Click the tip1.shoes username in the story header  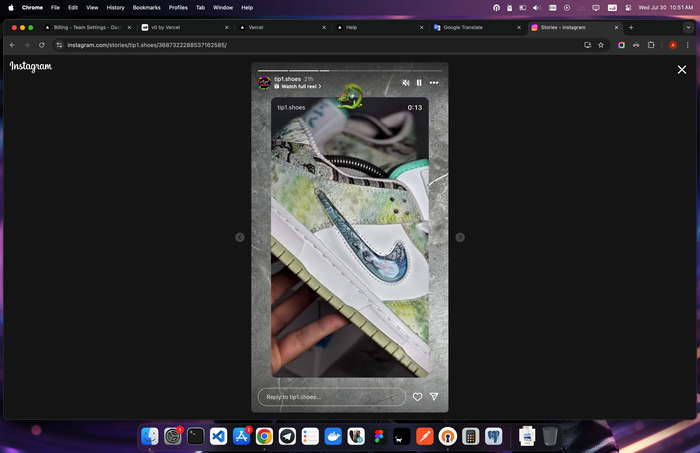point(288,79)
